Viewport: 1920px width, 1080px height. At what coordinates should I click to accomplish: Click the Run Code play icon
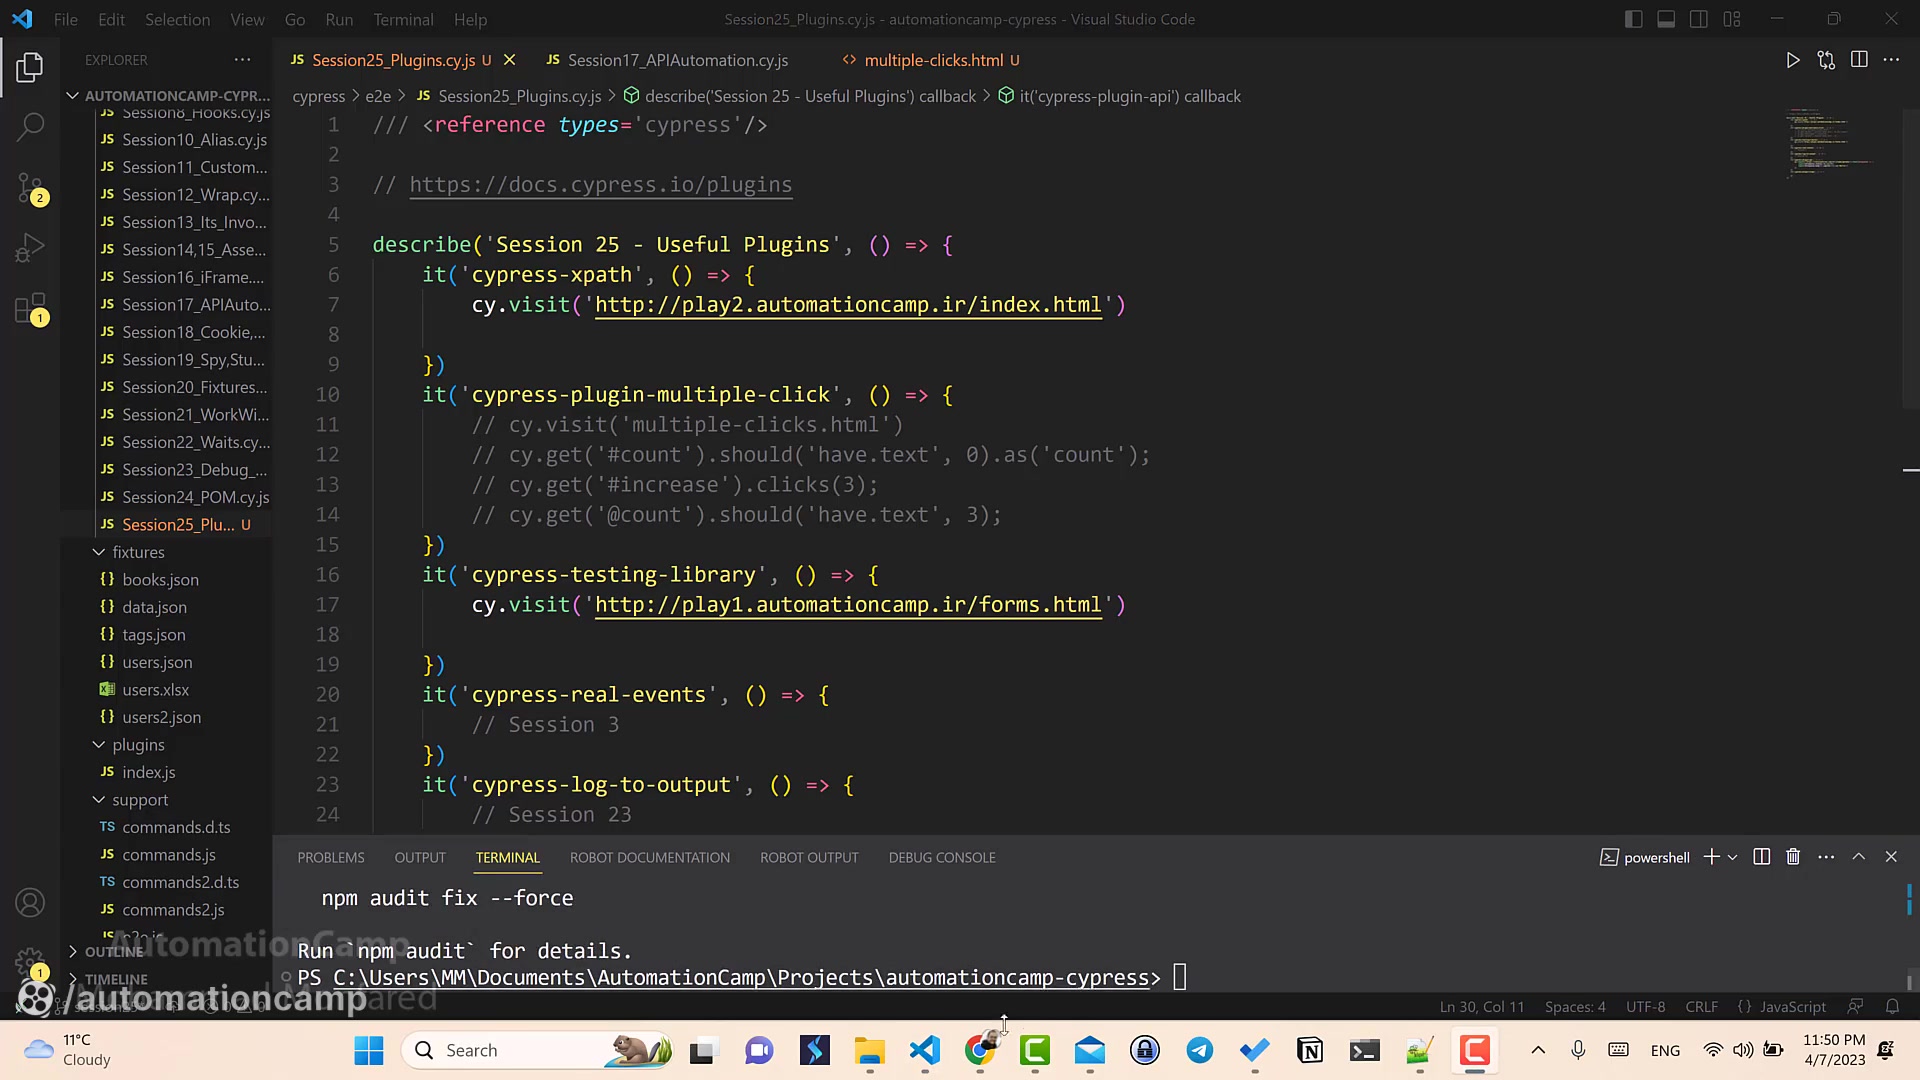pyautogui.click(x=1793, y=60)
